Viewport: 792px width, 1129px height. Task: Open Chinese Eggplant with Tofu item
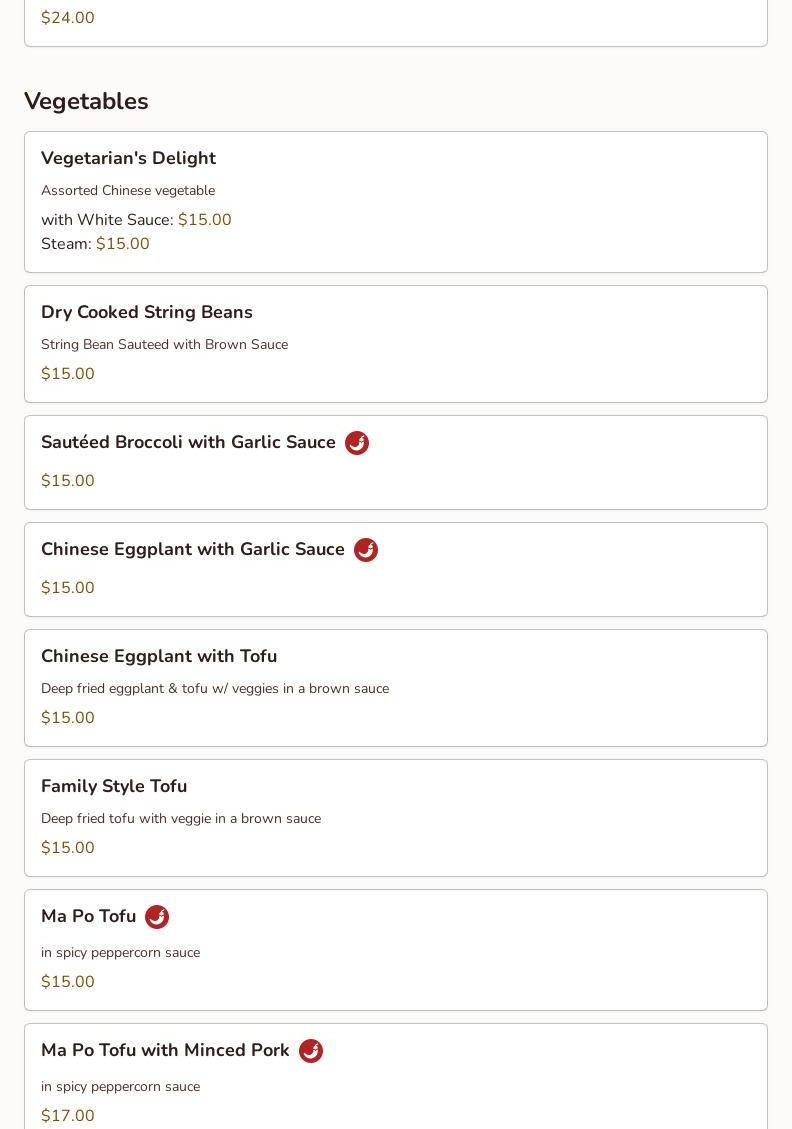[159, 656]
